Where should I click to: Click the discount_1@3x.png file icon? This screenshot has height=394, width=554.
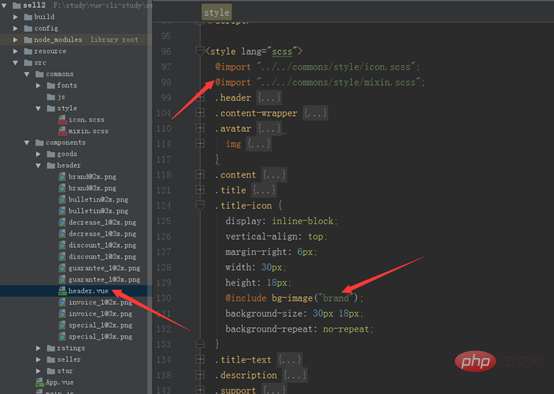pyautogui.click(x=63, y=257)
